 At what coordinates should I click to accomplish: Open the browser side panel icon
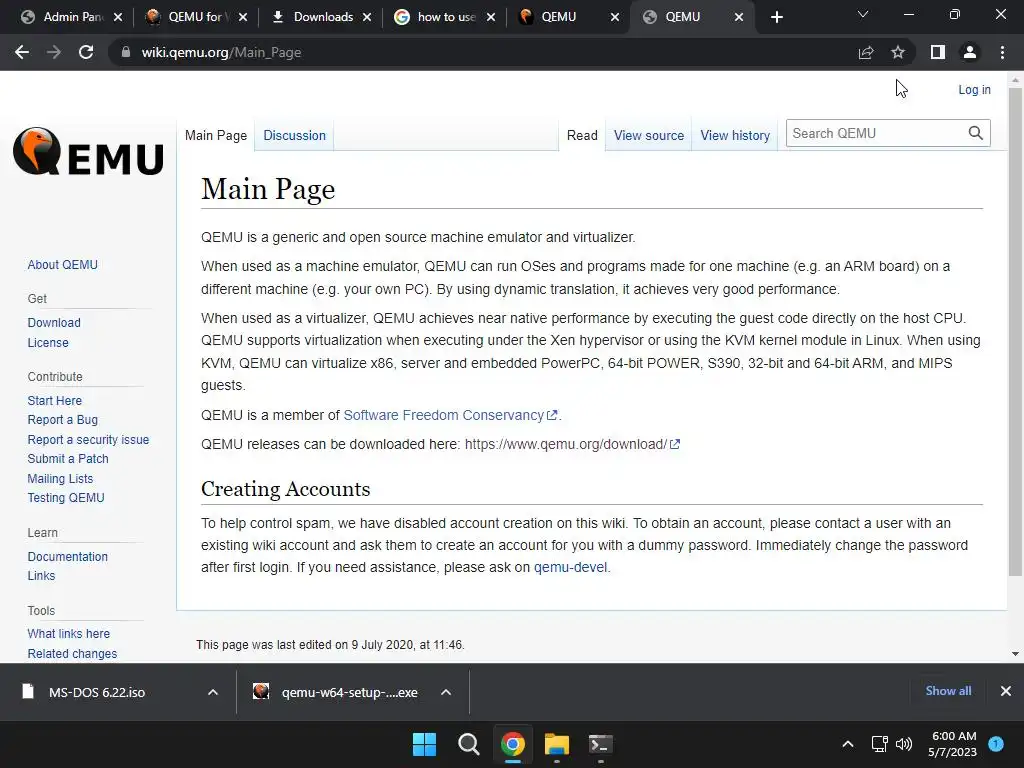[x=938, y=52]
